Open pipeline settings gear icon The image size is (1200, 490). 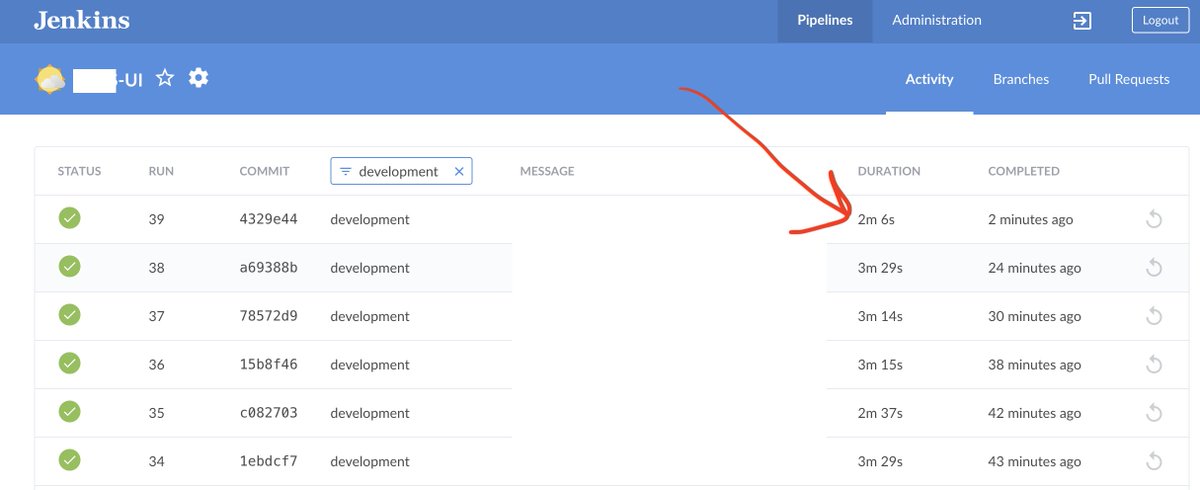(199, 78)
